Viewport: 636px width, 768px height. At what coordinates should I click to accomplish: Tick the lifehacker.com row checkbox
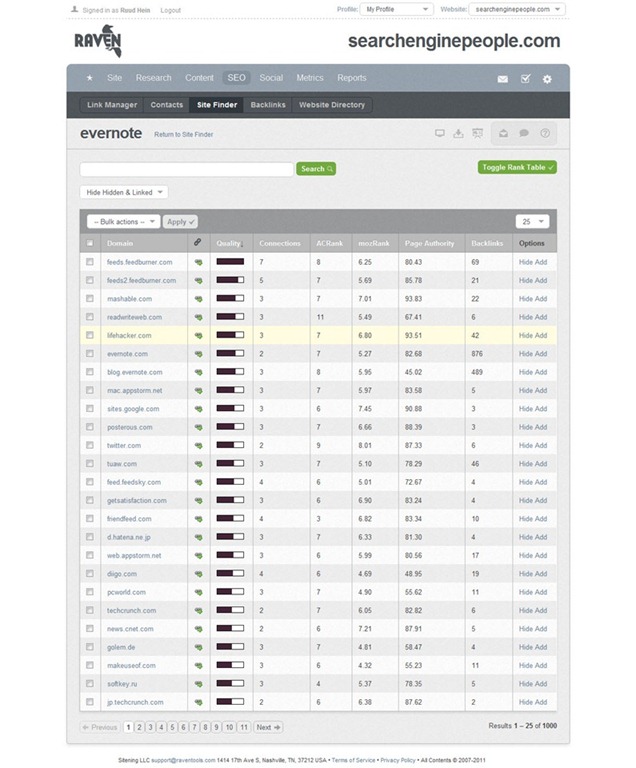[90, 335]
